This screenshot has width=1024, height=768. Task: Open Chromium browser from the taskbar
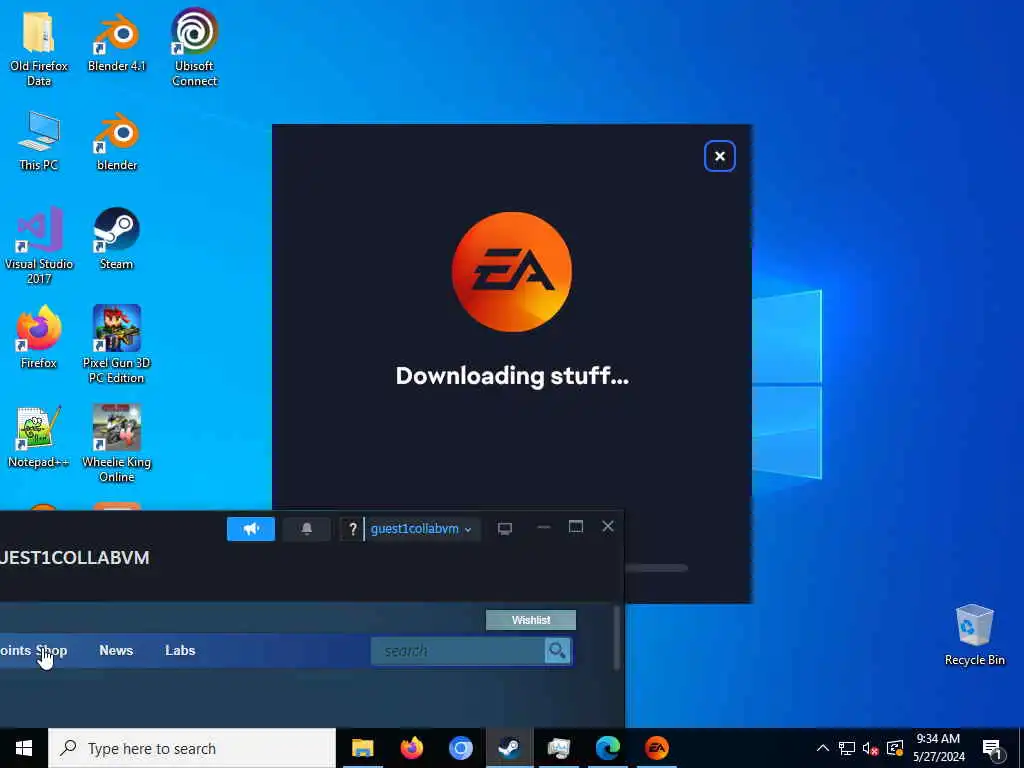(x=460, y=748)
